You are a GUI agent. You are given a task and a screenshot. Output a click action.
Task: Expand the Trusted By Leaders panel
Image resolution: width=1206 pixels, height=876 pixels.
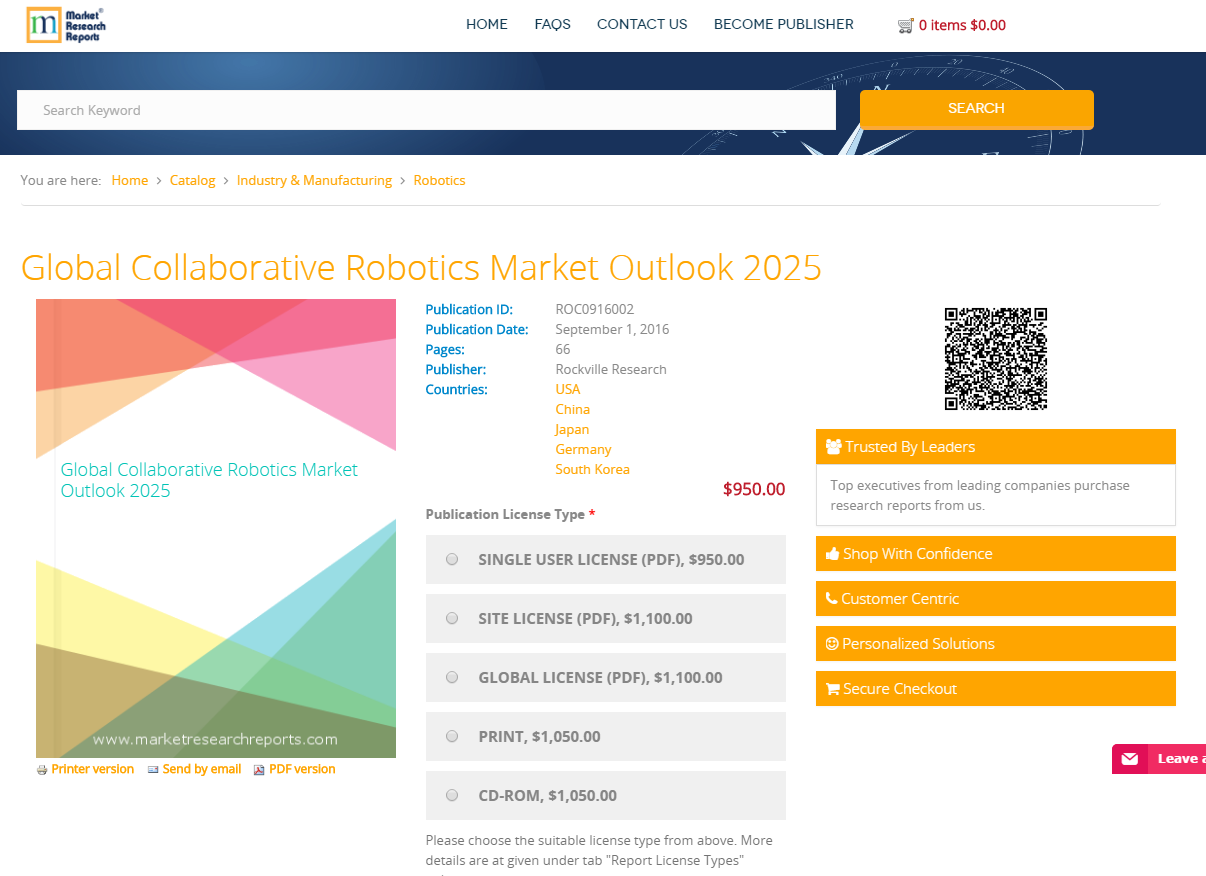point(995,446)
